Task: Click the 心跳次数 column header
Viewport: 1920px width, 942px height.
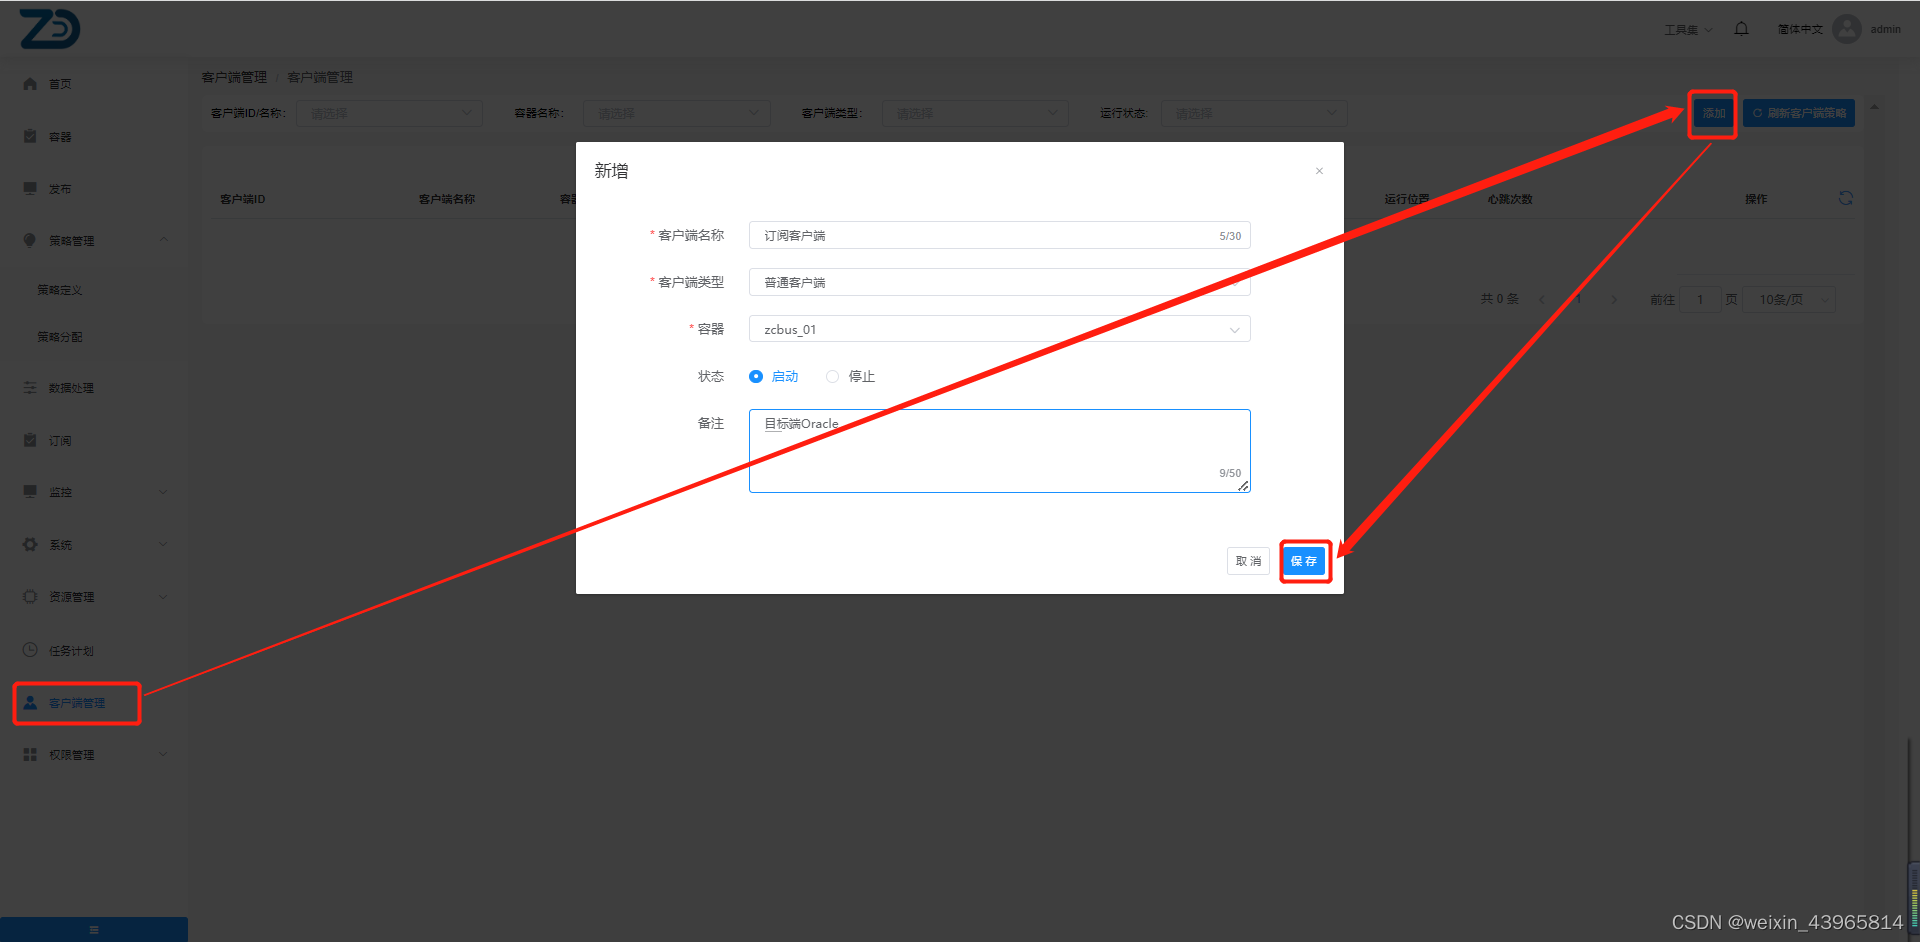Action: pyautogui.click(x=1510, y=199)
